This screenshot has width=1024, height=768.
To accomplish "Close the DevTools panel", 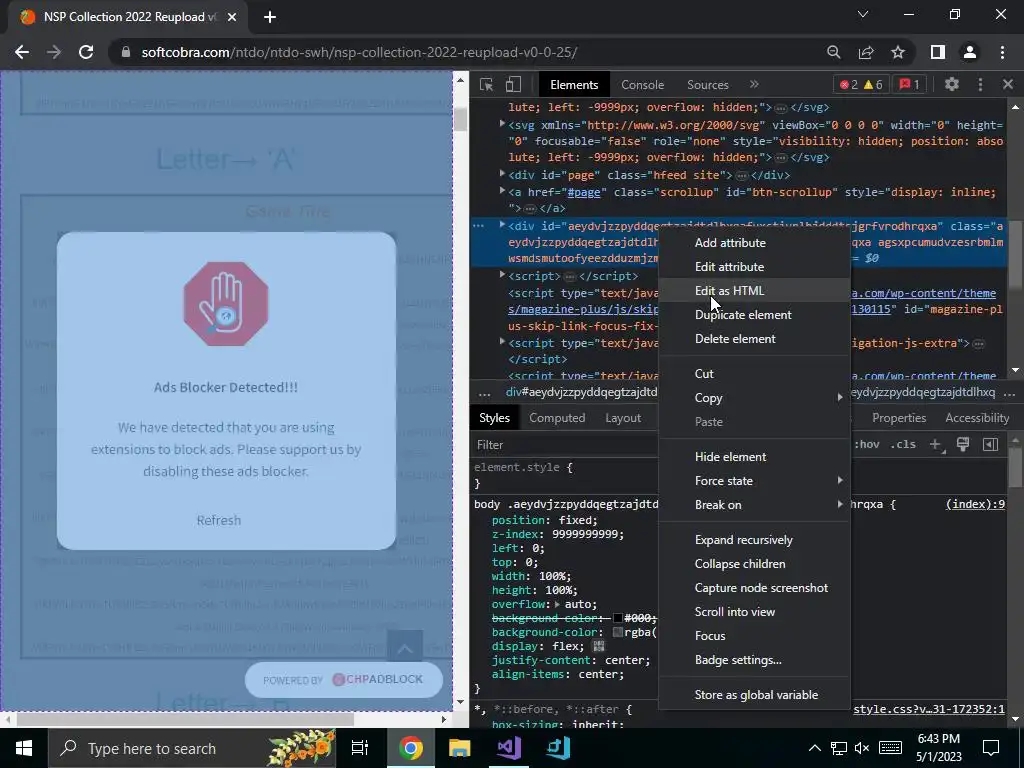I will click(1008, 84).
